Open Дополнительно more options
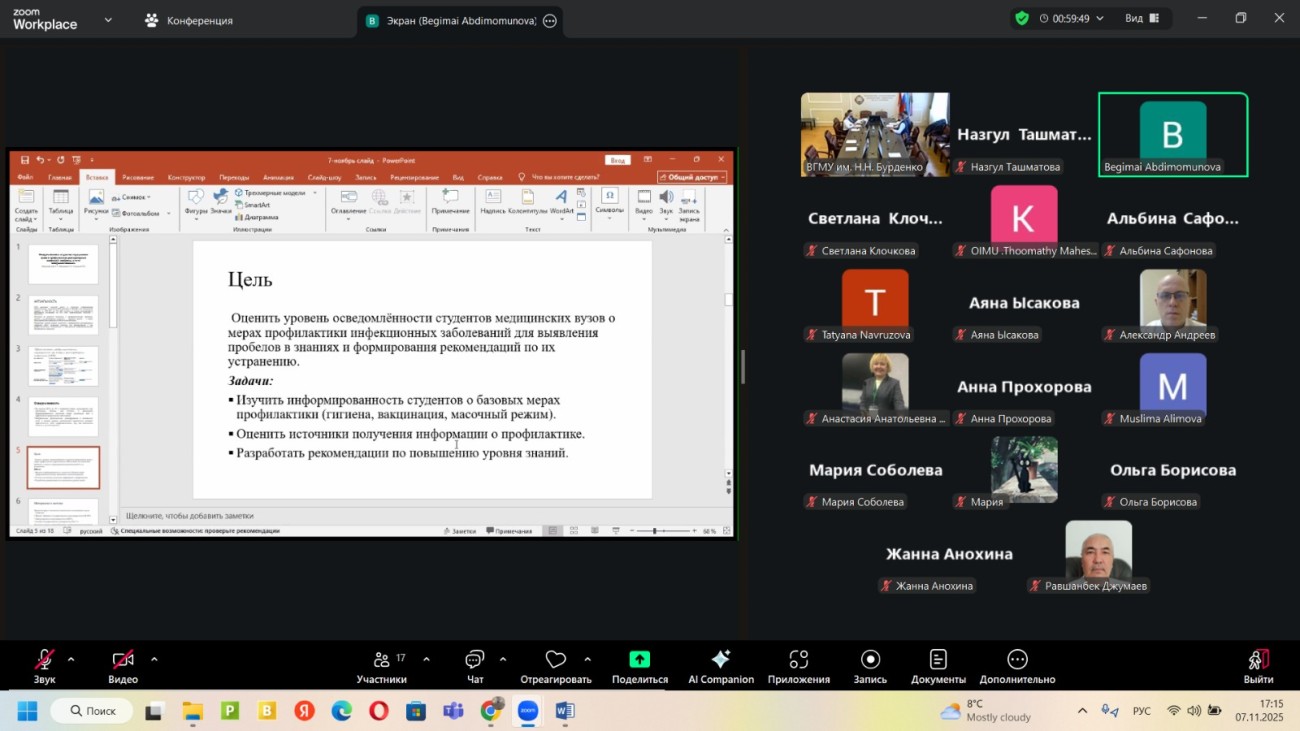The width and height of the screenshot is (1300, 731). click(x=1017, y=667)
